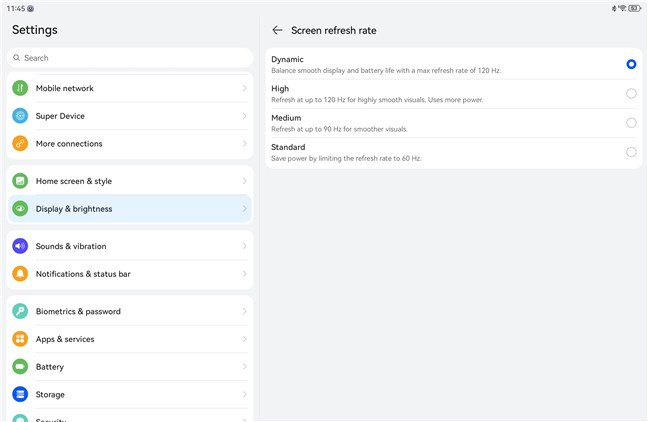Select the Medium 90 Hz radio button
Image resolution: width=648 pixels, height=422 pixels.
pos(631,123)
